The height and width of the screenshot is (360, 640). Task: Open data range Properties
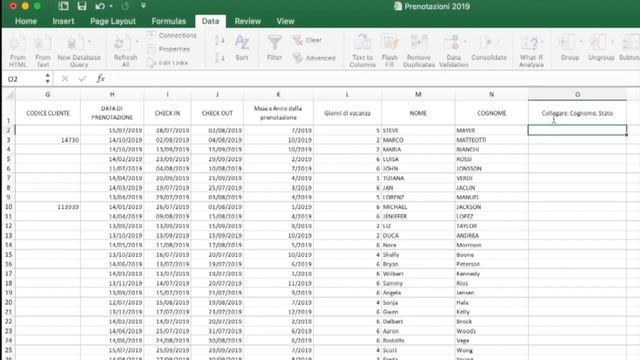[x=169, y=49]
